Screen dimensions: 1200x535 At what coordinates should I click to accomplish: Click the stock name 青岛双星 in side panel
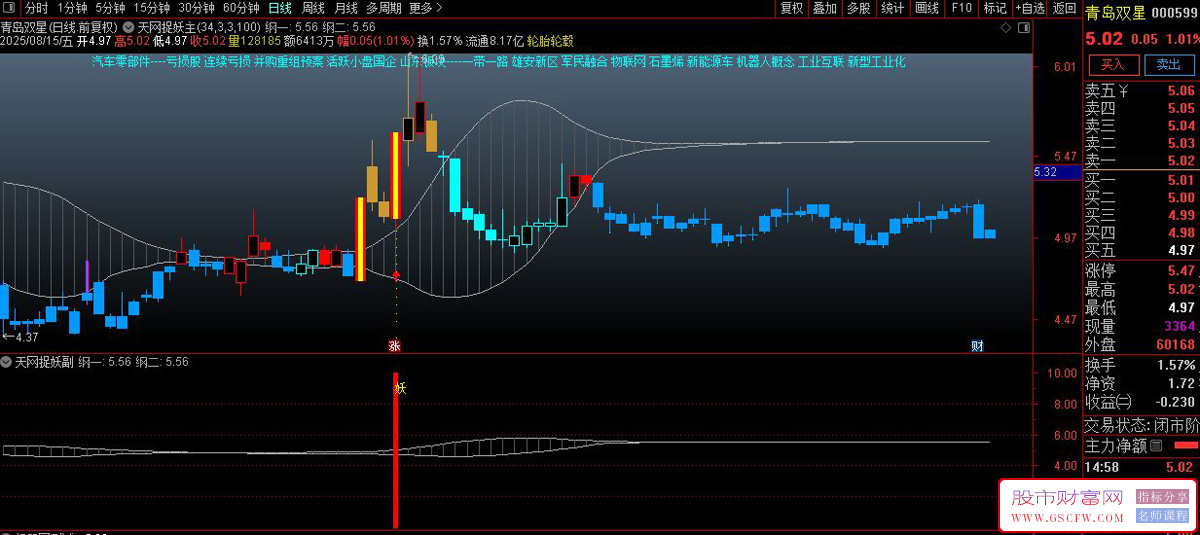1115,13
